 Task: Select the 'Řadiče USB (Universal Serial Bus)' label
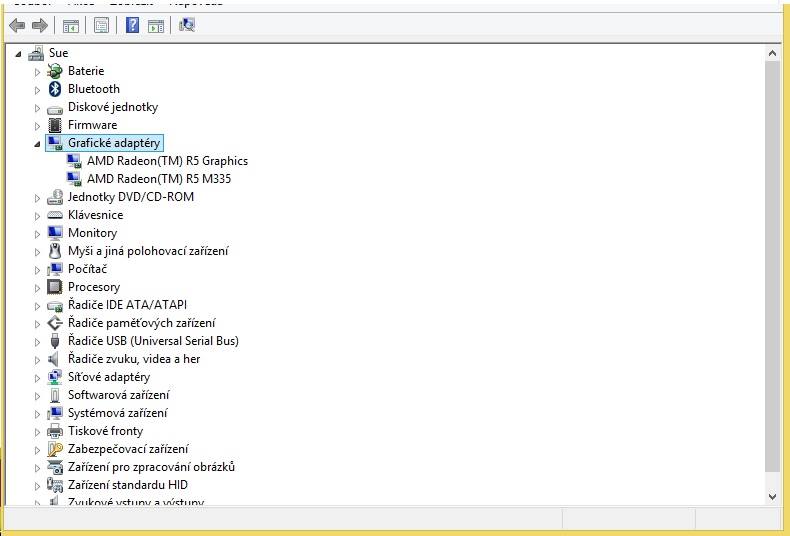point(153,341)
